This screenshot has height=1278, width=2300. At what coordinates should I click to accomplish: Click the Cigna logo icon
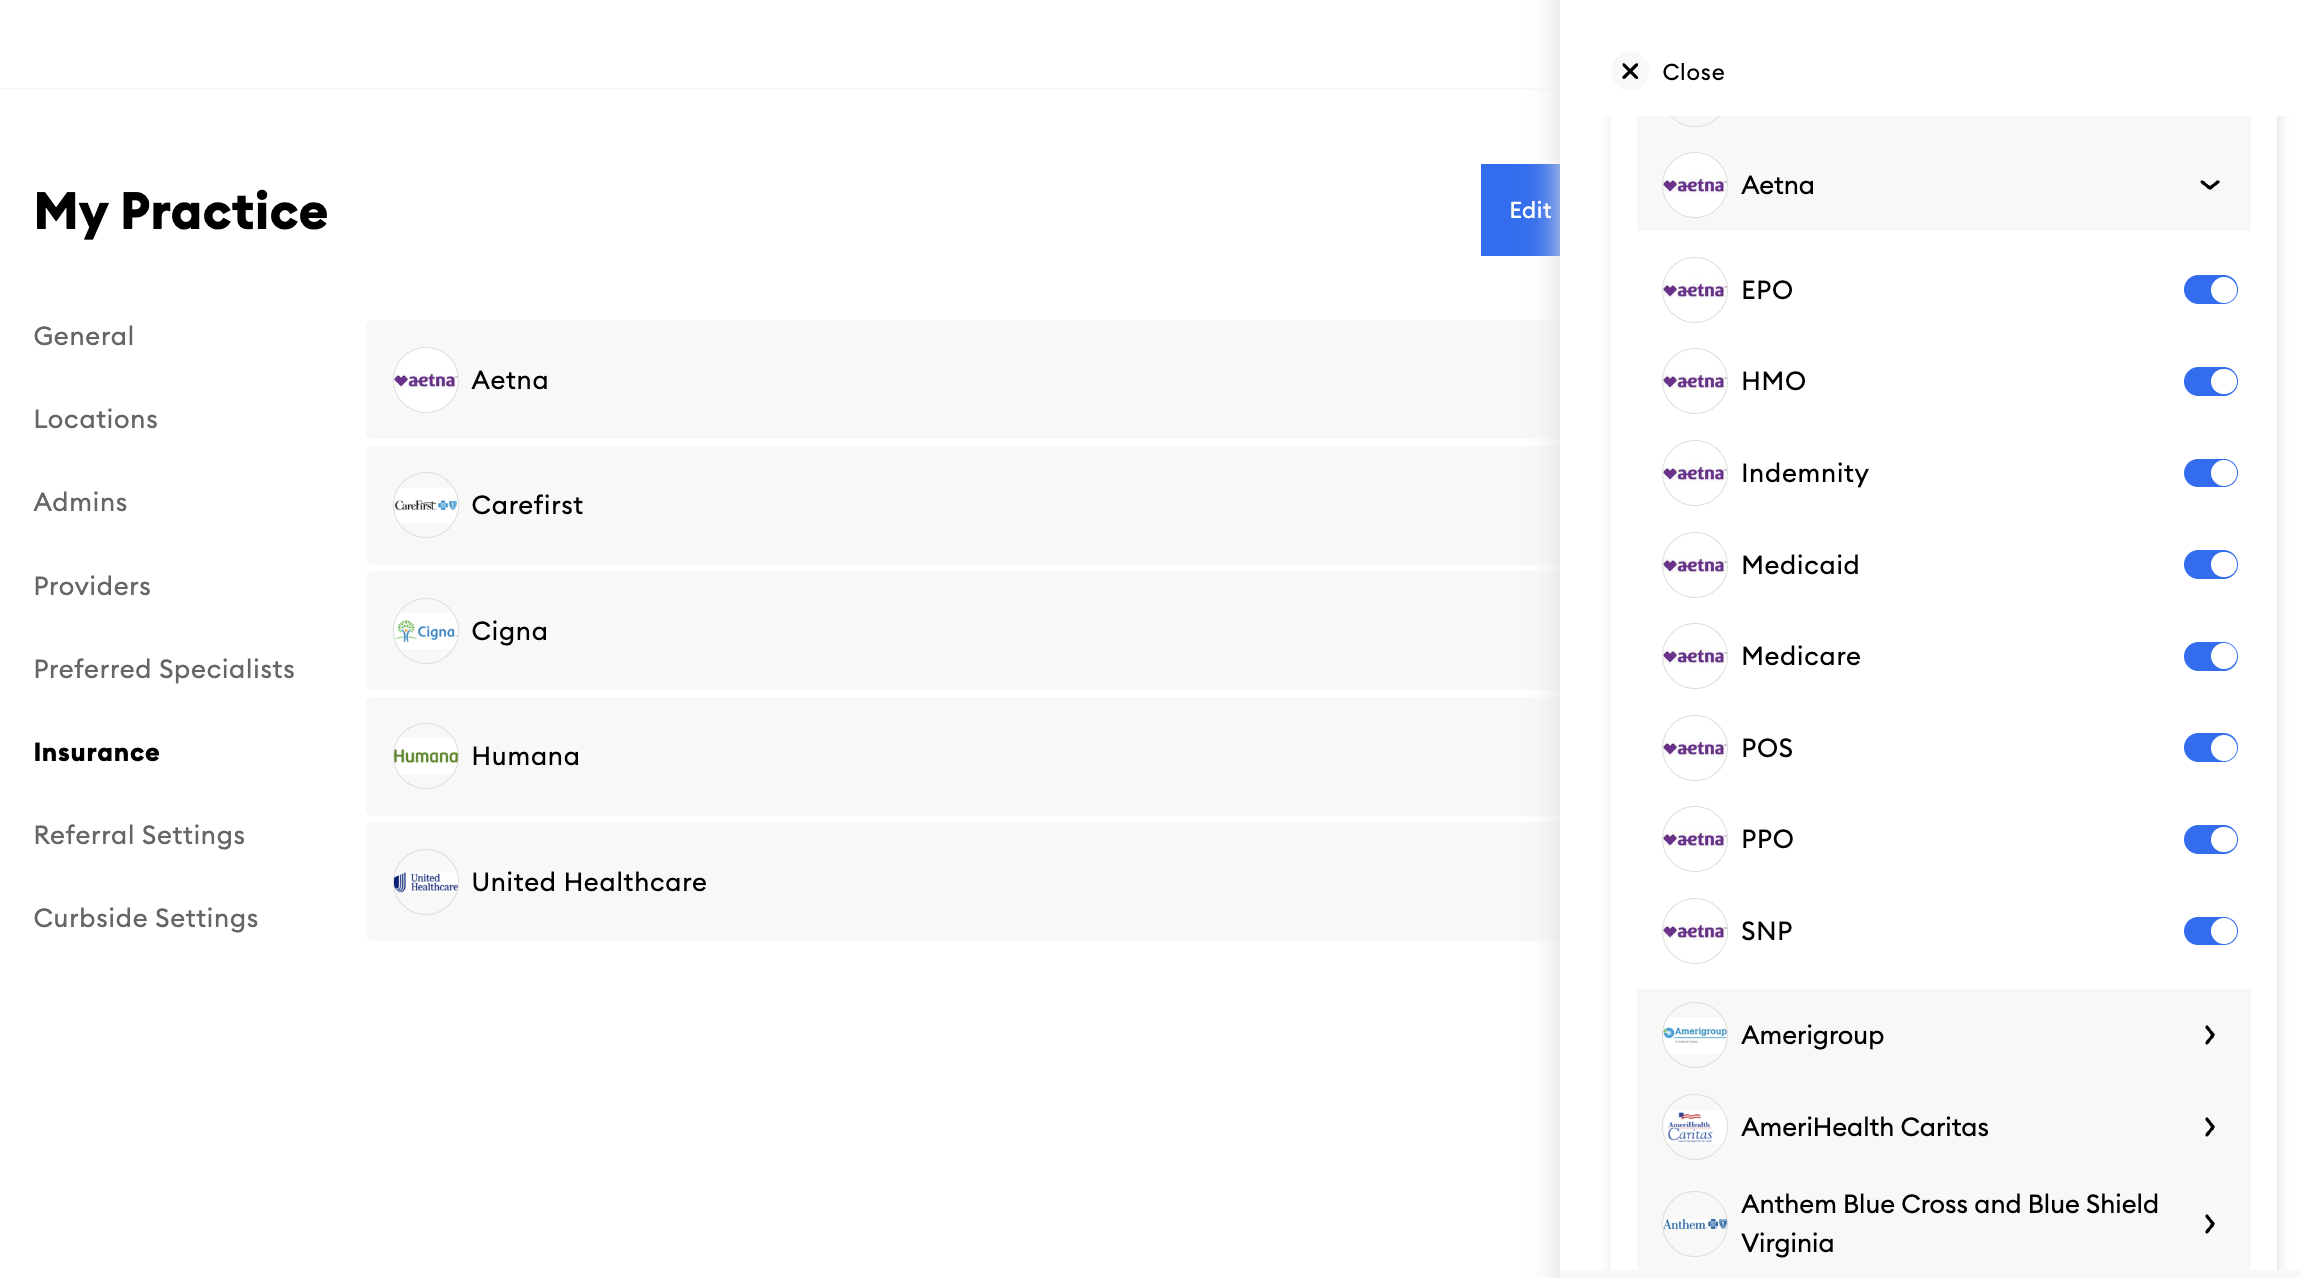tap(425, 631)
